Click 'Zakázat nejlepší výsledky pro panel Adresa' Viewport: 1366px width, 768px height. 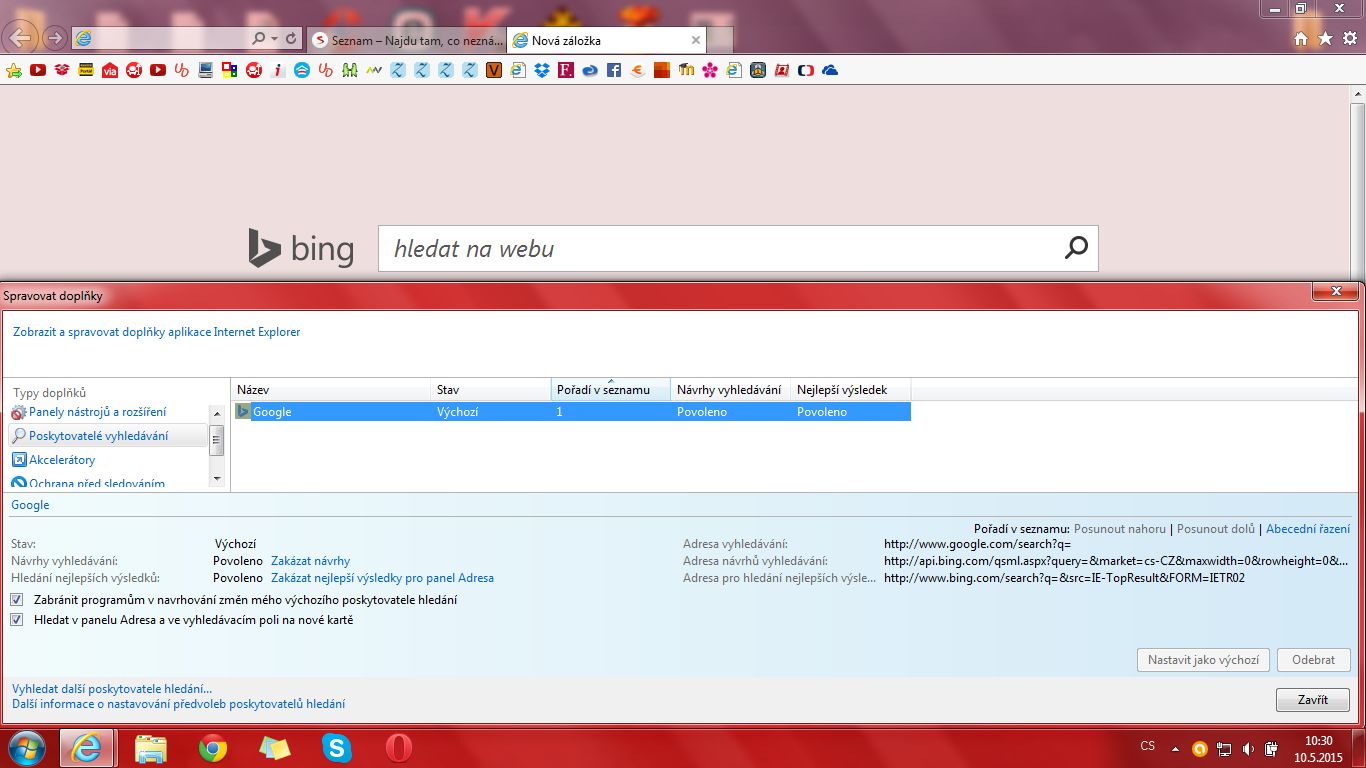pyautogui.click(x=382, y=578)
